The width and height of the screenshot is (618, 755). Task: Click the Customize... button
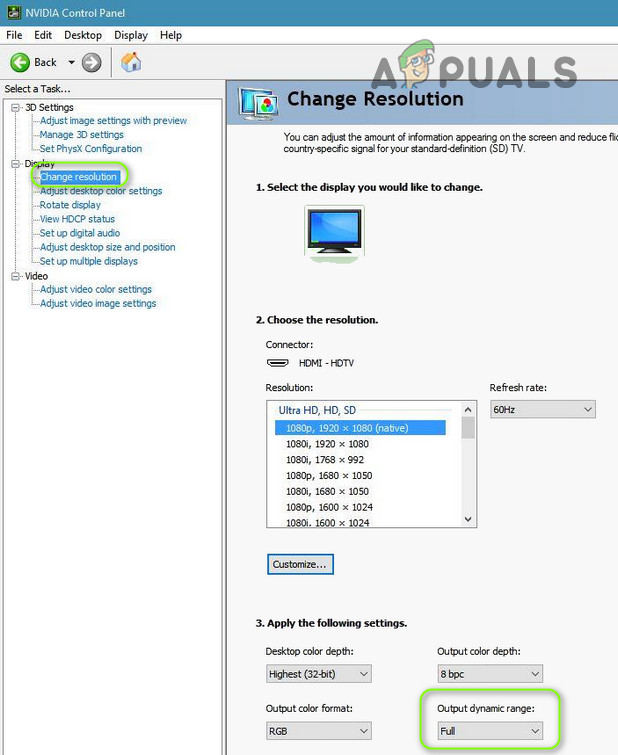pos(300,564)
